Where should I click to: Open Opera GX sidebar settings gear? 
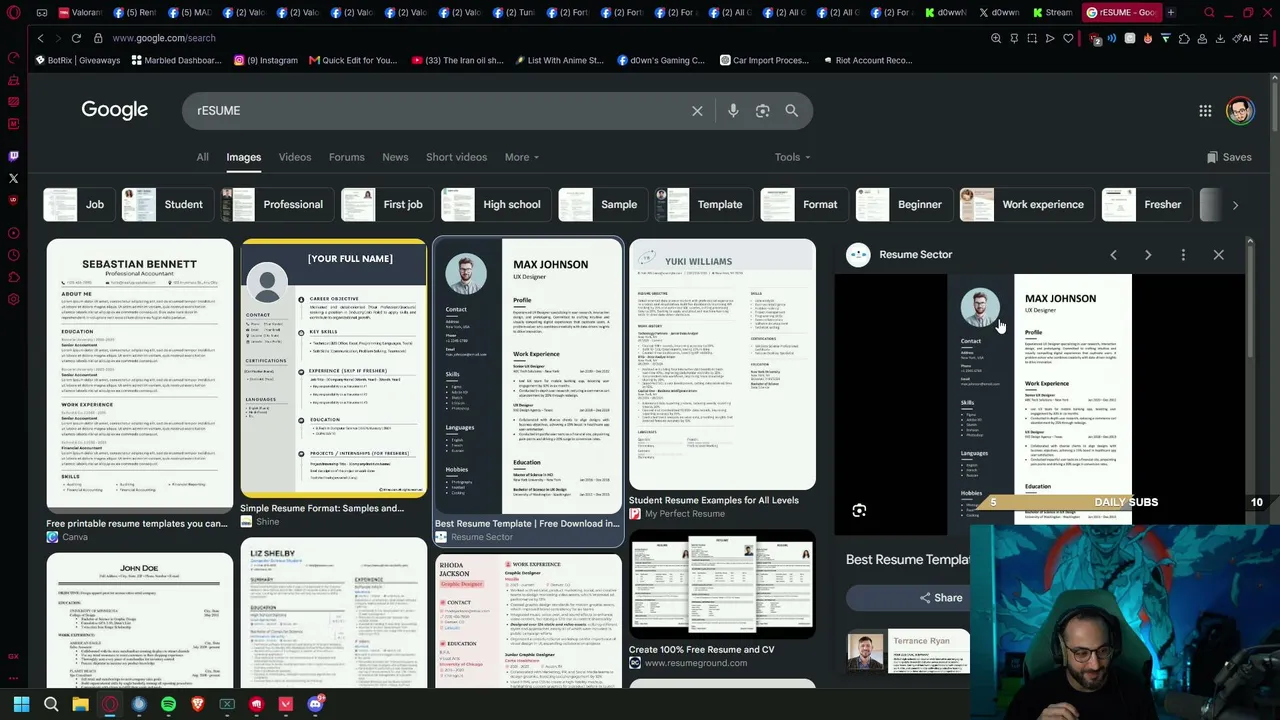point(13,299)
